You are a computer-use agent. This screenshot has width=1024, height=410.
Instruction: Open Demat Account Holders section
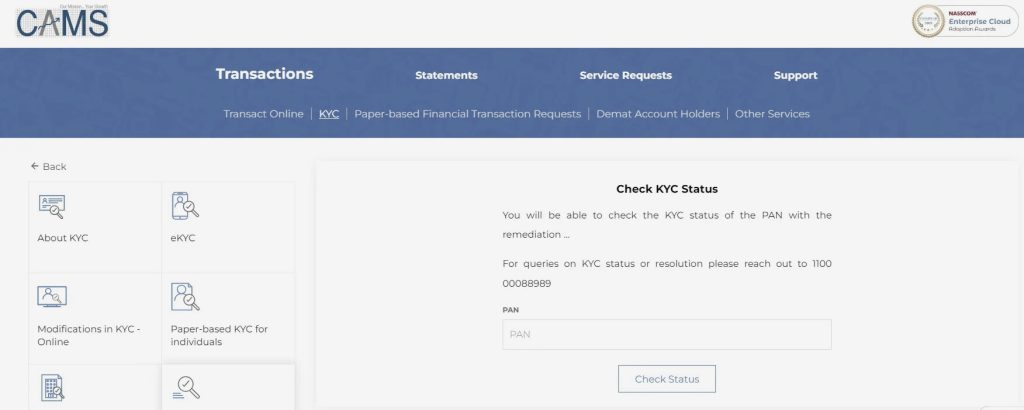(x=658, y=114)
